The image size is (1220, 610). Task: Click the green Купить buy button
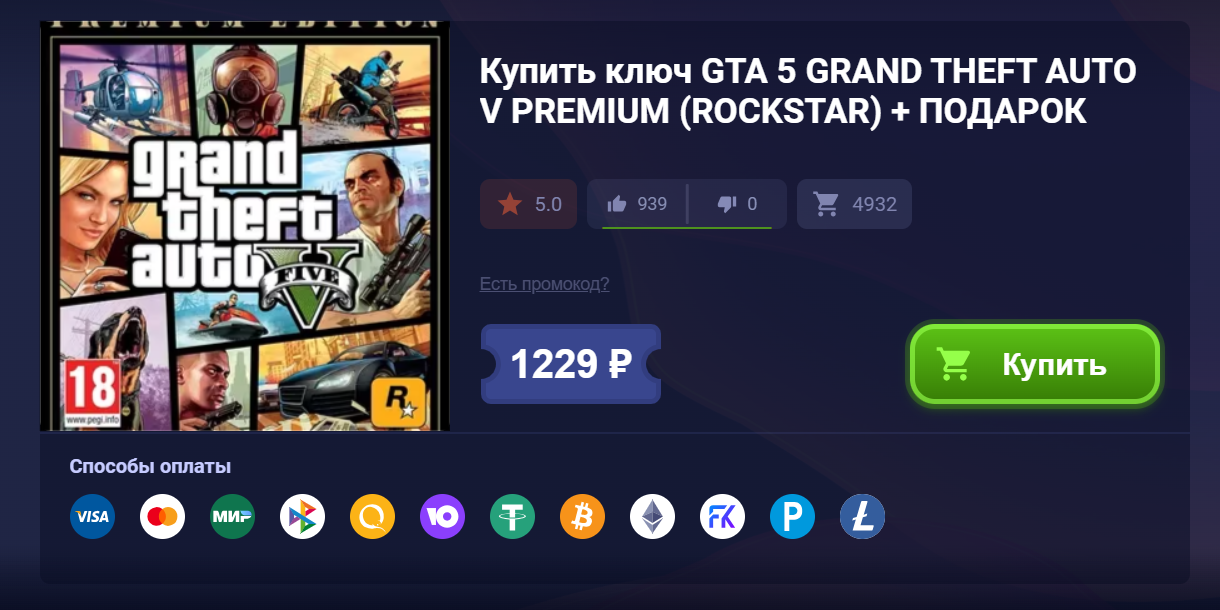[1035, 364]
